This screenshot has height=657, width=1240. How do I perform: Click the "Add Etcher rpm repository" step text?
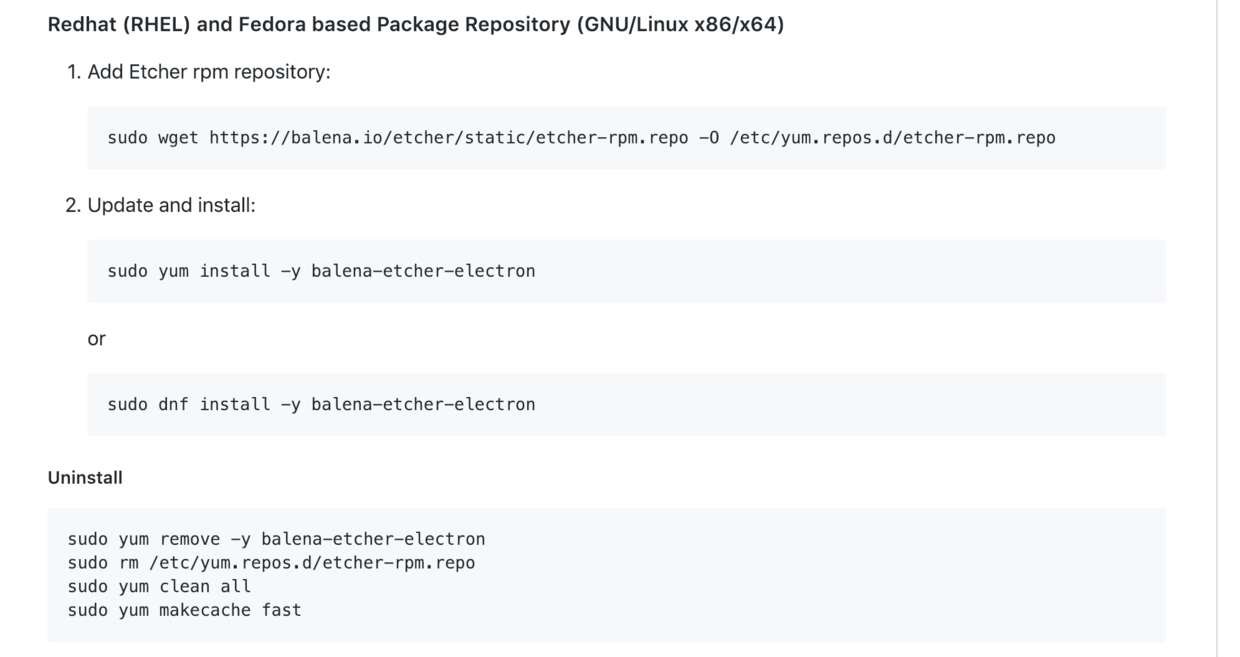(x=208, y=72)
